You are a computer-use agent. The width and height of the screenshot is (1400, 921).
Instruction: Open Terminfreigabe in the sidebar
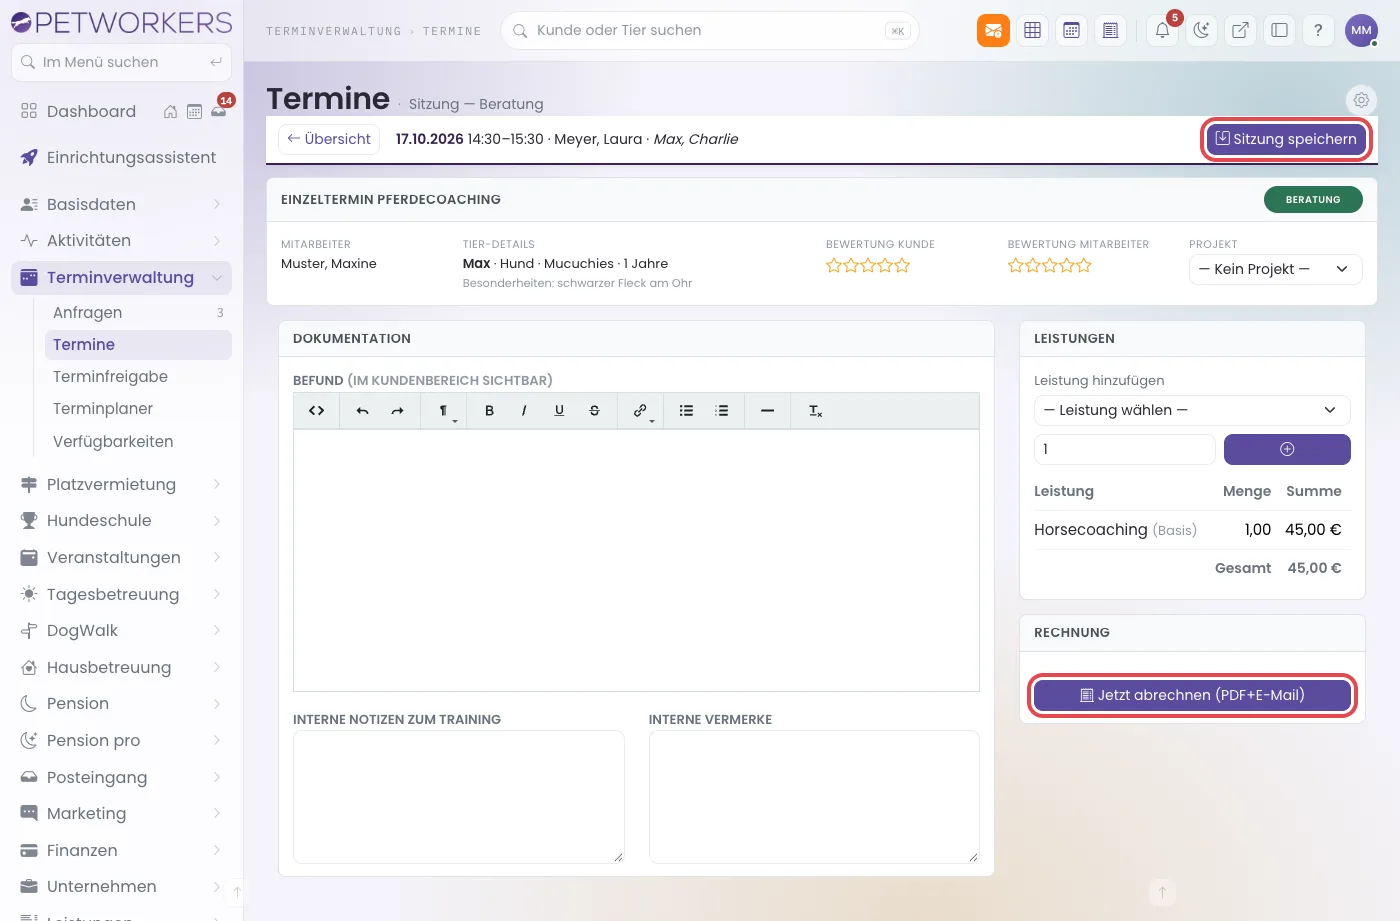tap(138, 377)
